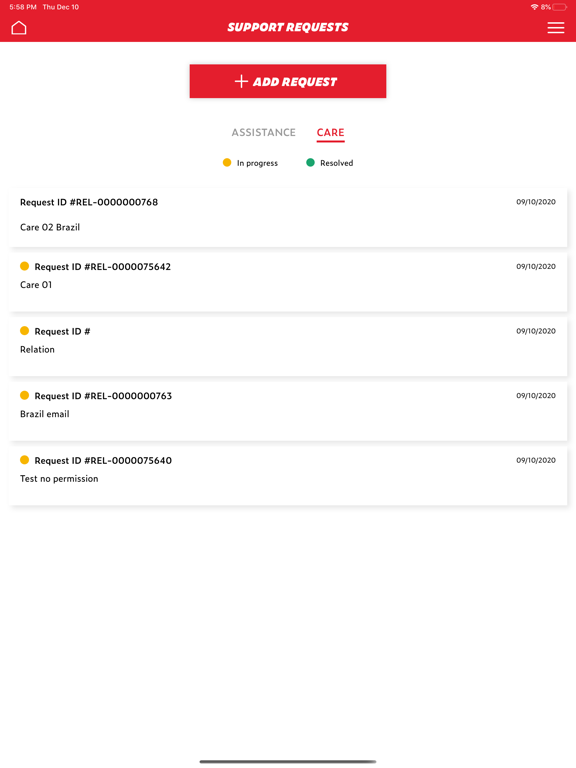Click the 'In progress' legend label
576x768 pixels.
tap(257, 163)
